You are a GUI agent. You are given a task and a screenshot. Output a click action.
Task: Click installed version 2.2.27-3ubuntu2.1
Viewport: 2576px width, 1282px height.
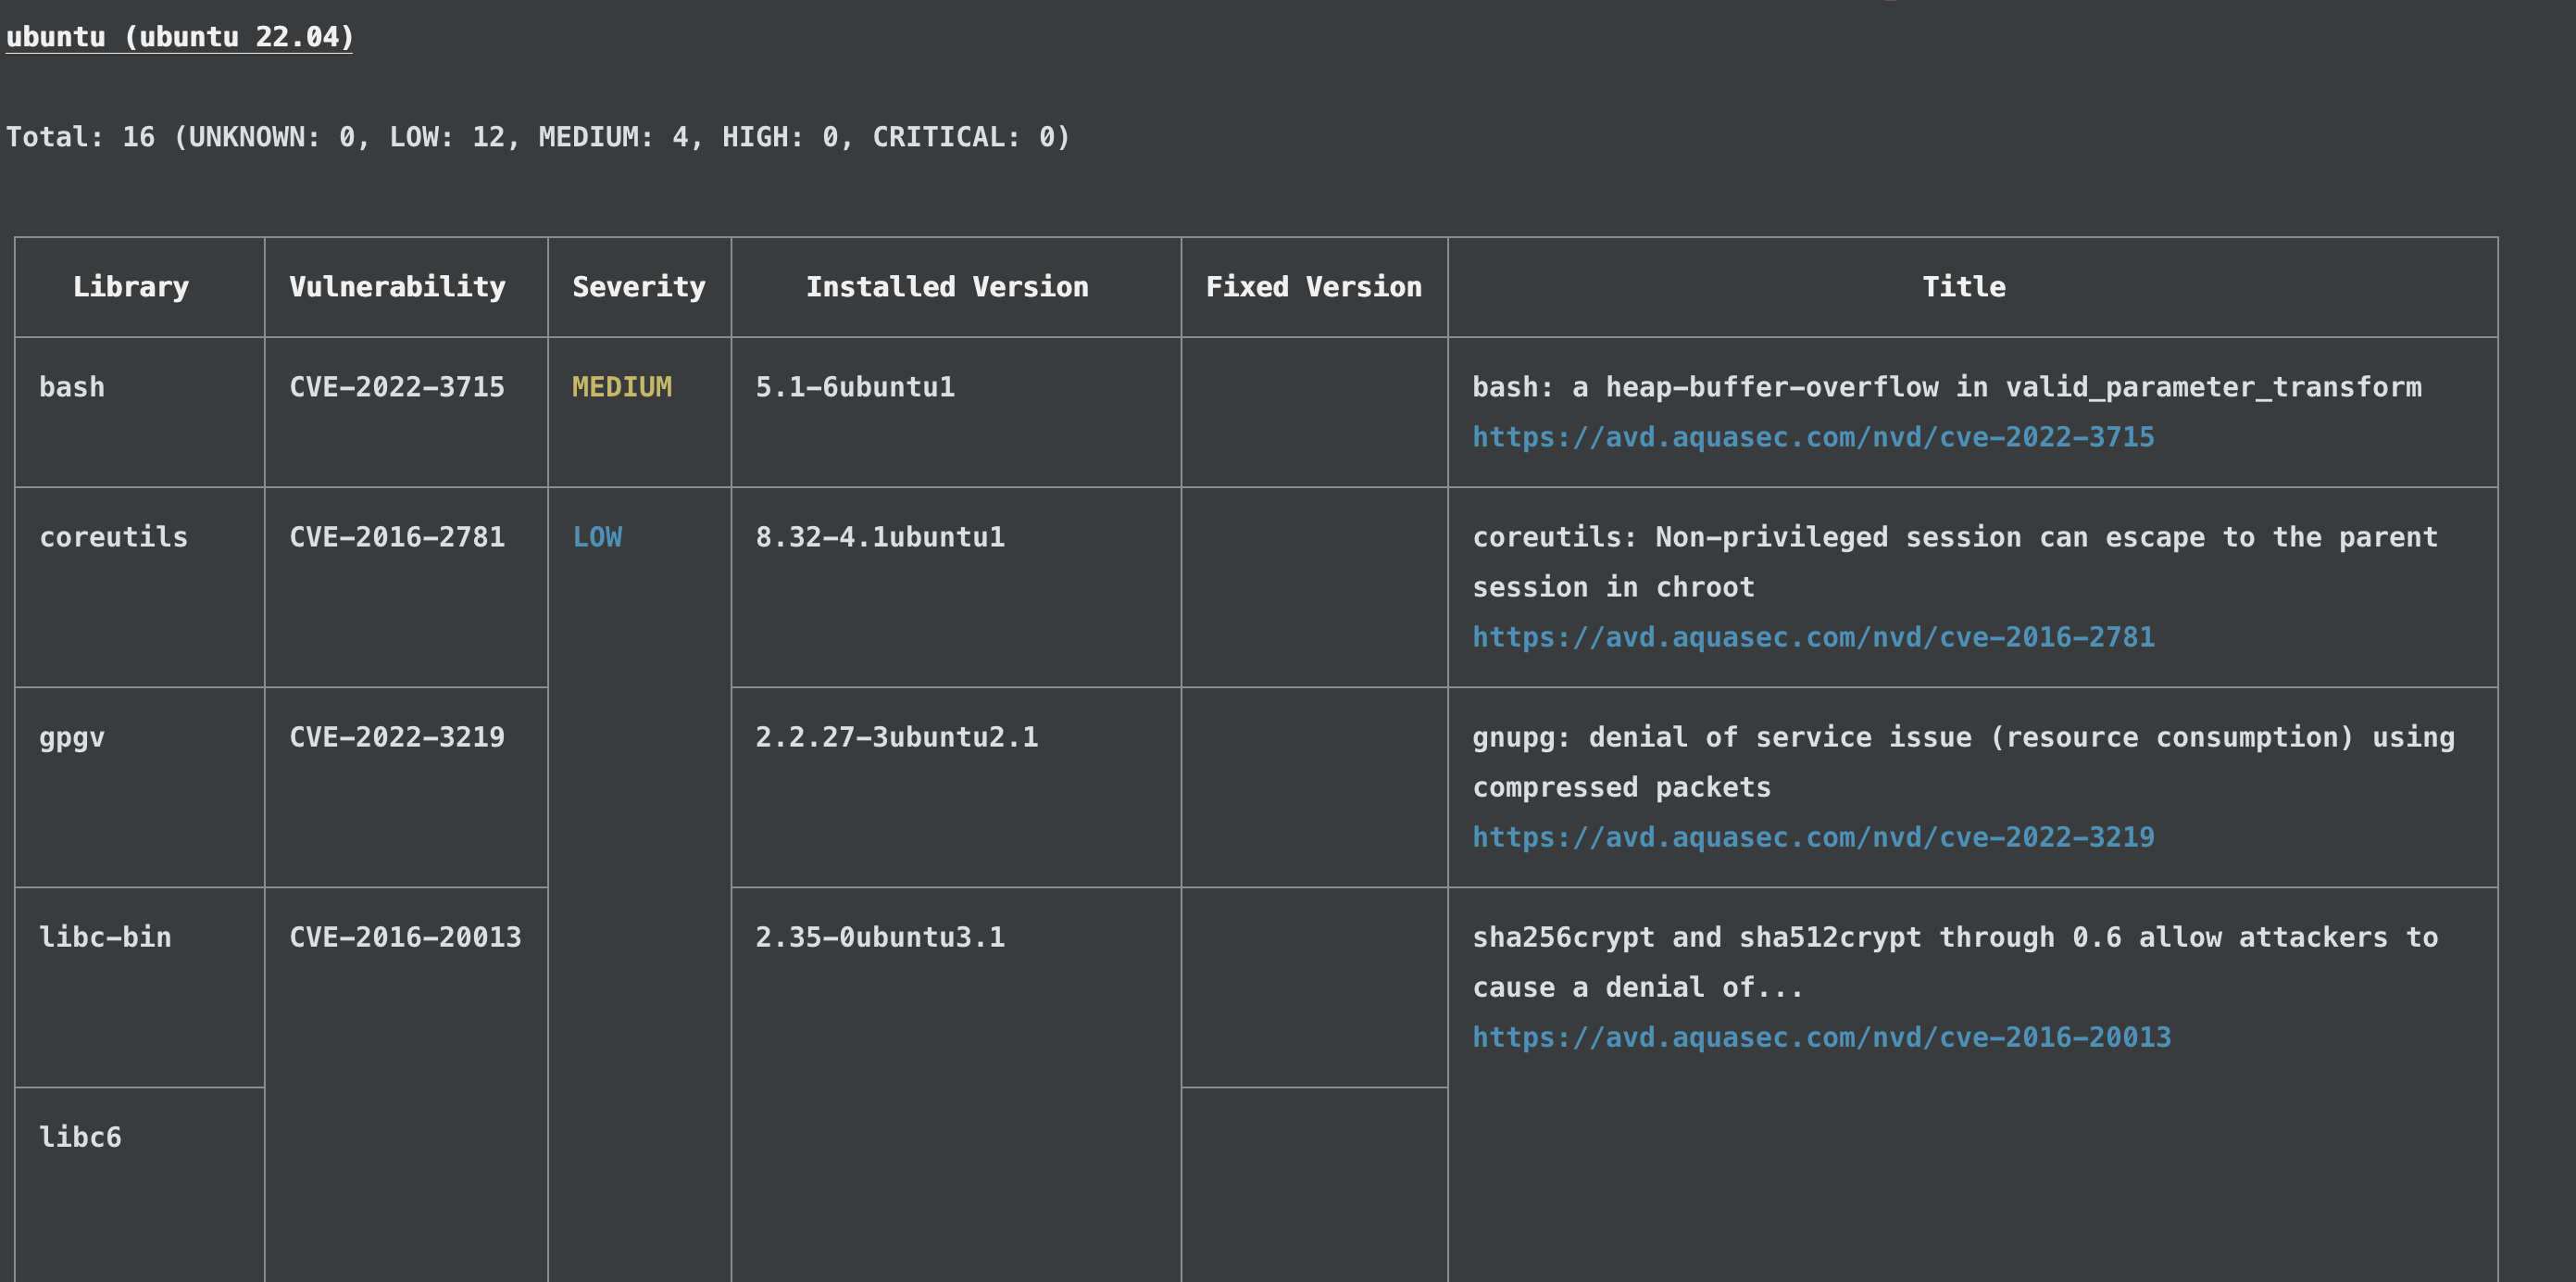[896, 737]
